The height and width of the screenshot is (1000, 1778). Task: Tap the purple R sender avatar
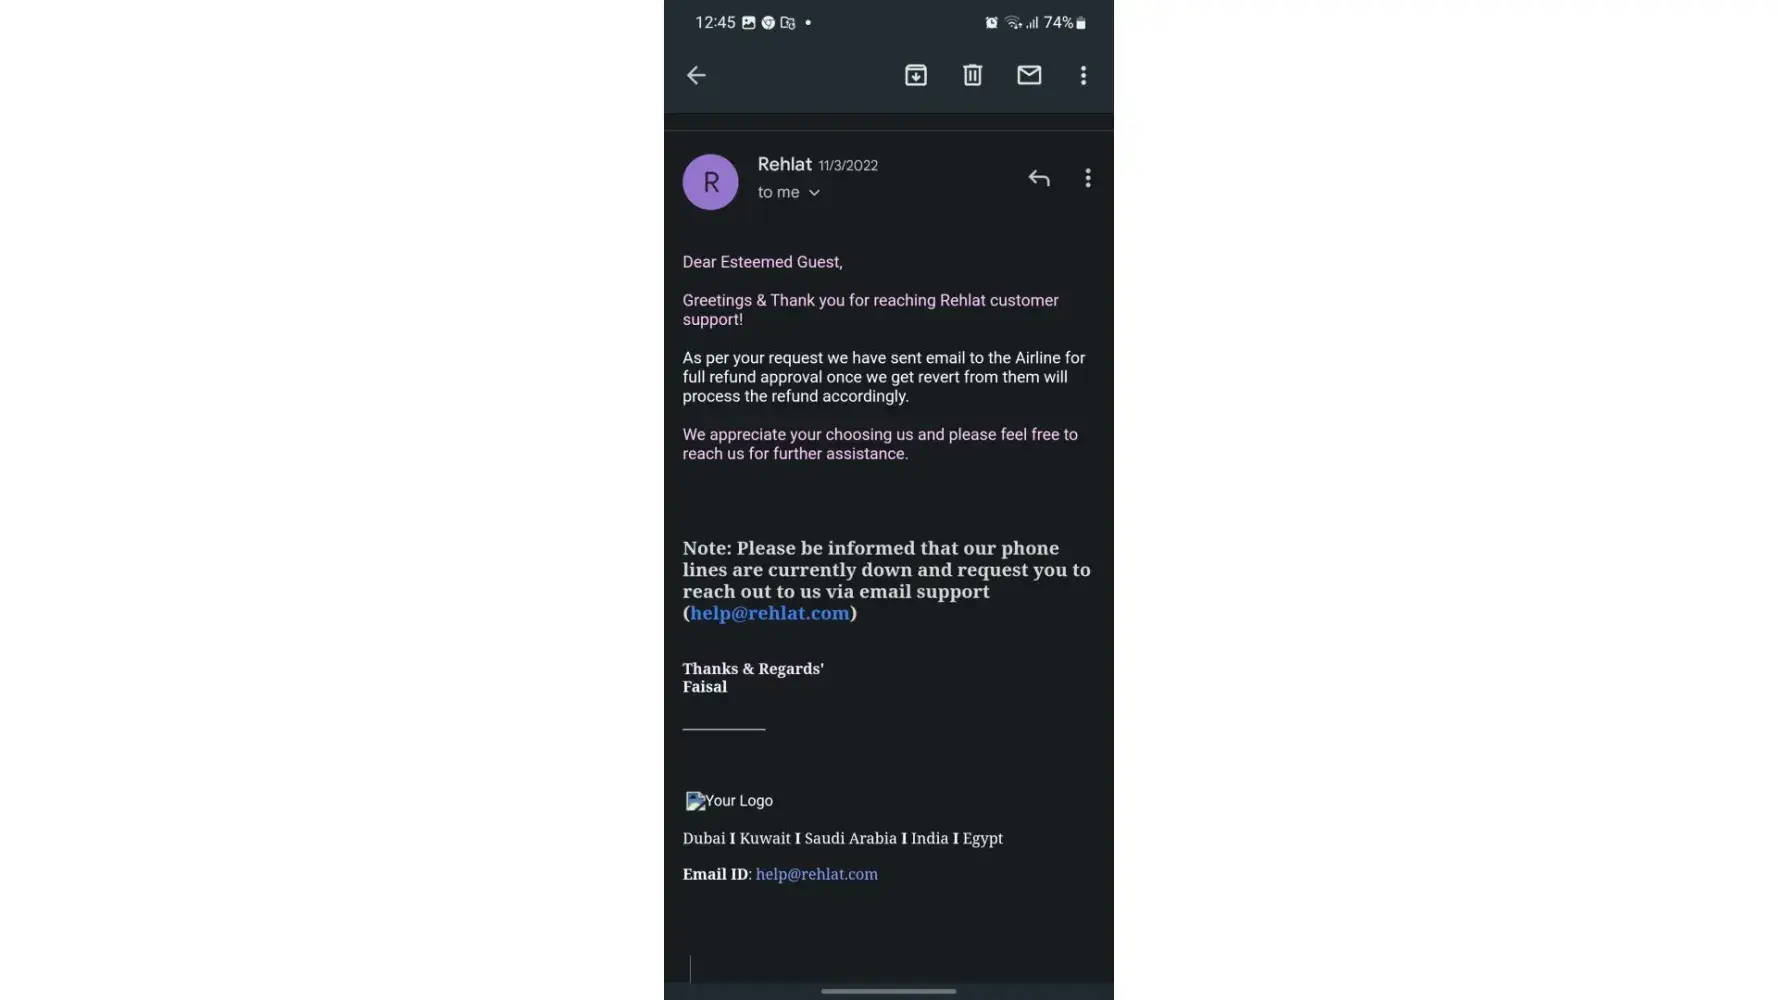710,182
